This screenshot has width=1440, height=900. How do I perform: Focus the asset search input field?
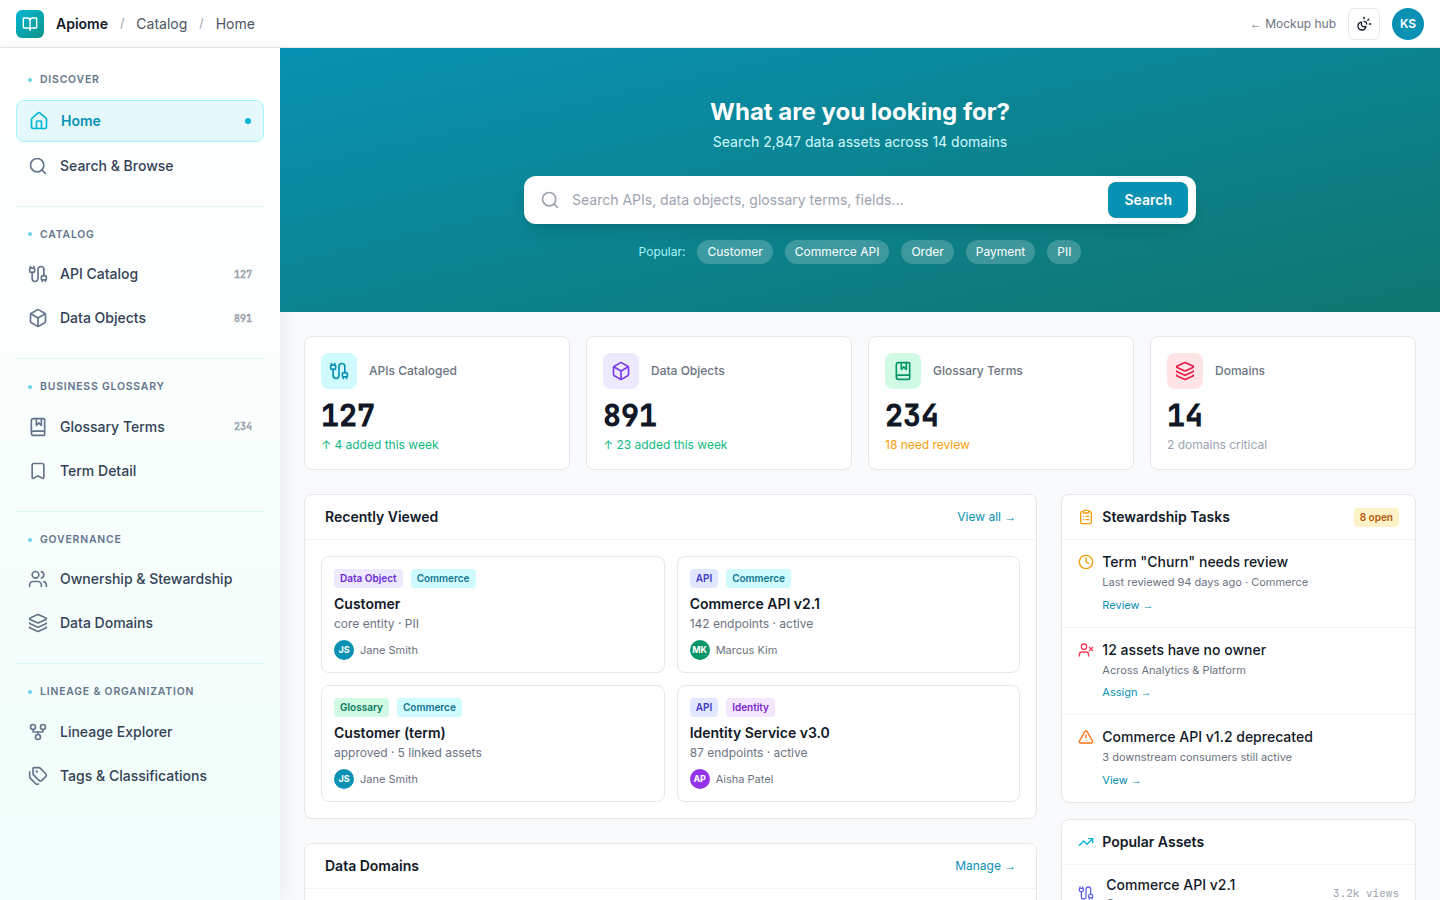point(834,200)
